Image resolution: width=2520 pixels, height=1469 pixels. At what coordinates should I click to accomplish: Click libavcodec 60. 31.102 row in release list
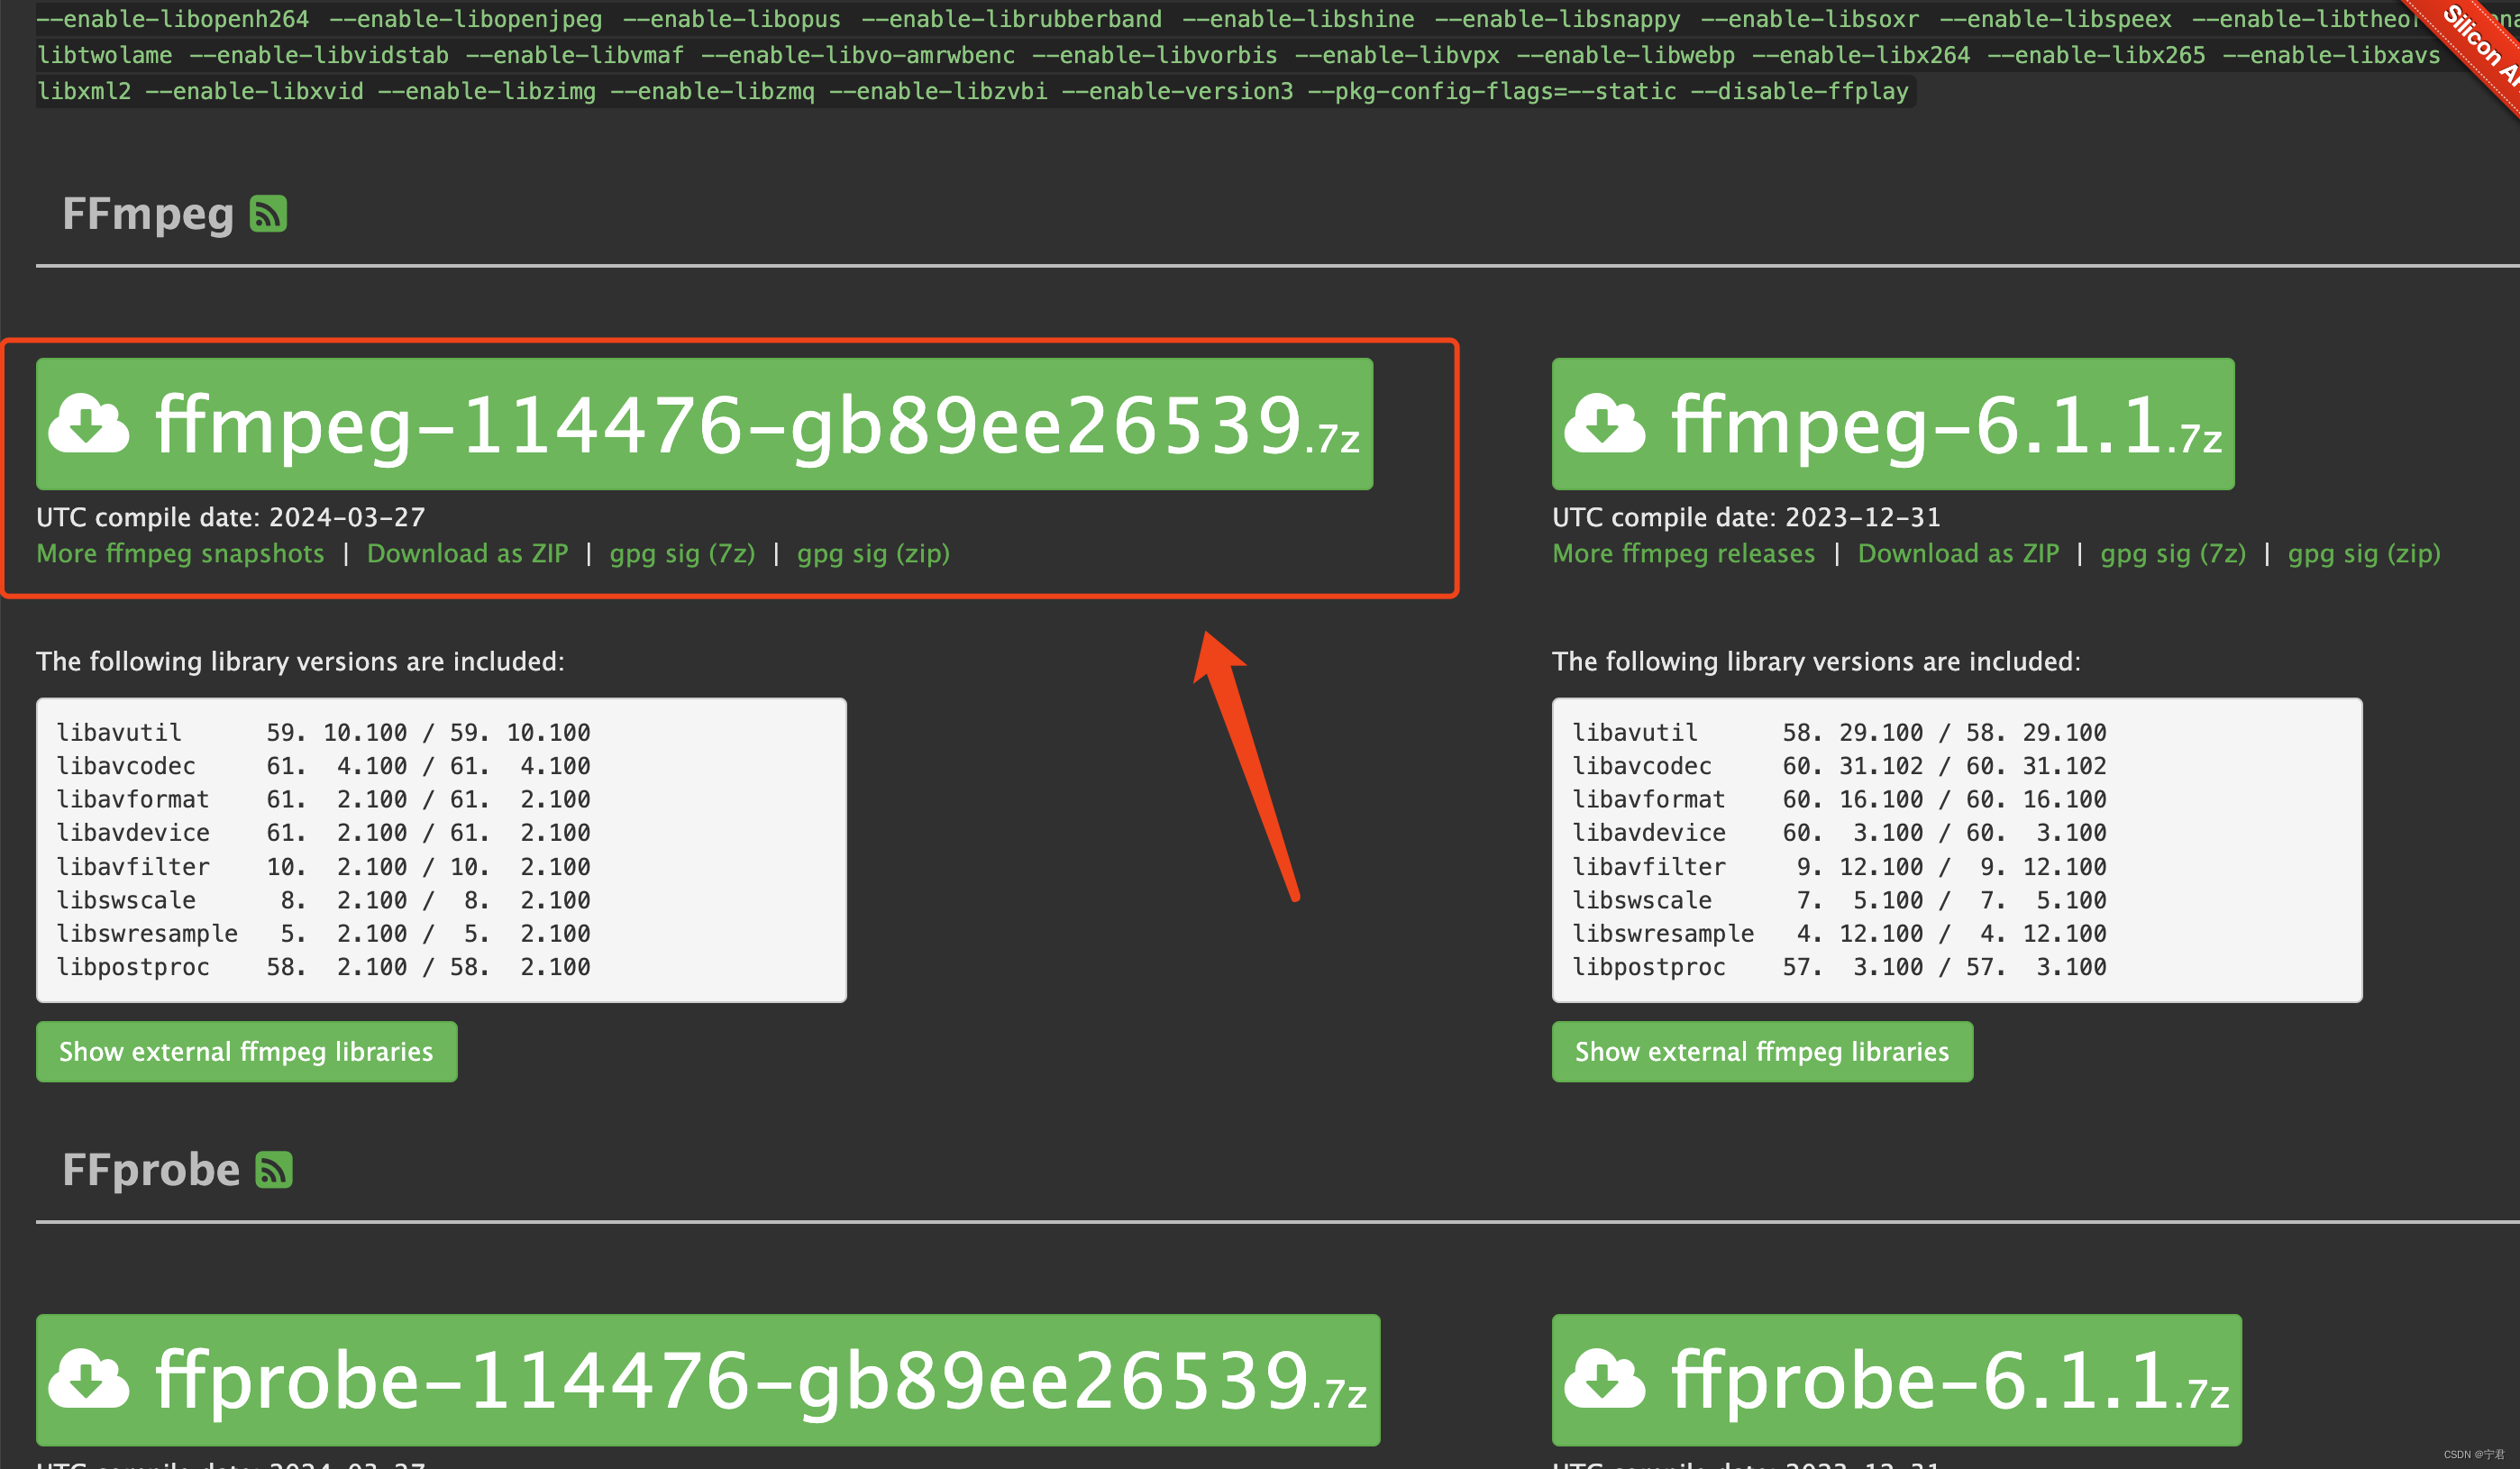pyautogui.click(x=1839, y=766)
